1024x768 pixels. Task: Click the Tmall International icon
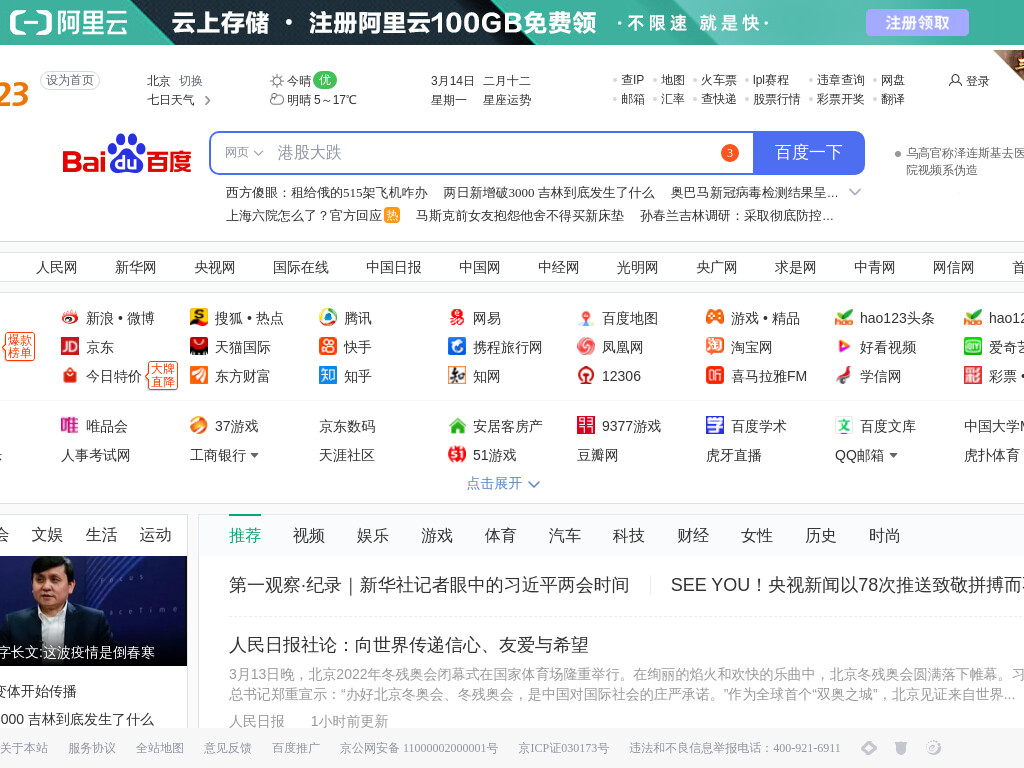[199, 346]
